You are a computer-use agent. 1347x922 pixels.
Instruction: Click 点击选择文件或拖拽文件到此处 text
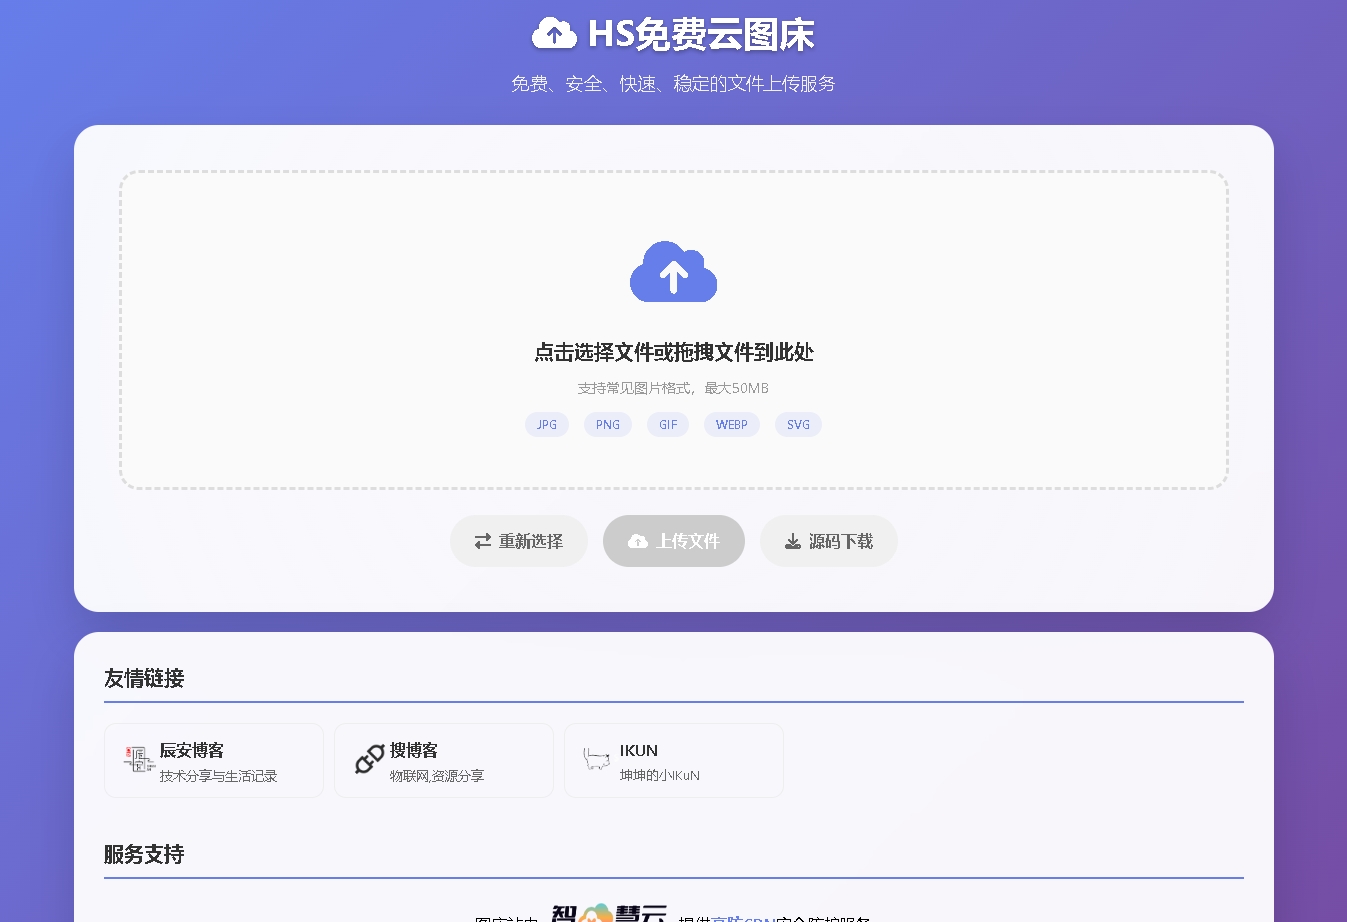(x=674, y=352)
